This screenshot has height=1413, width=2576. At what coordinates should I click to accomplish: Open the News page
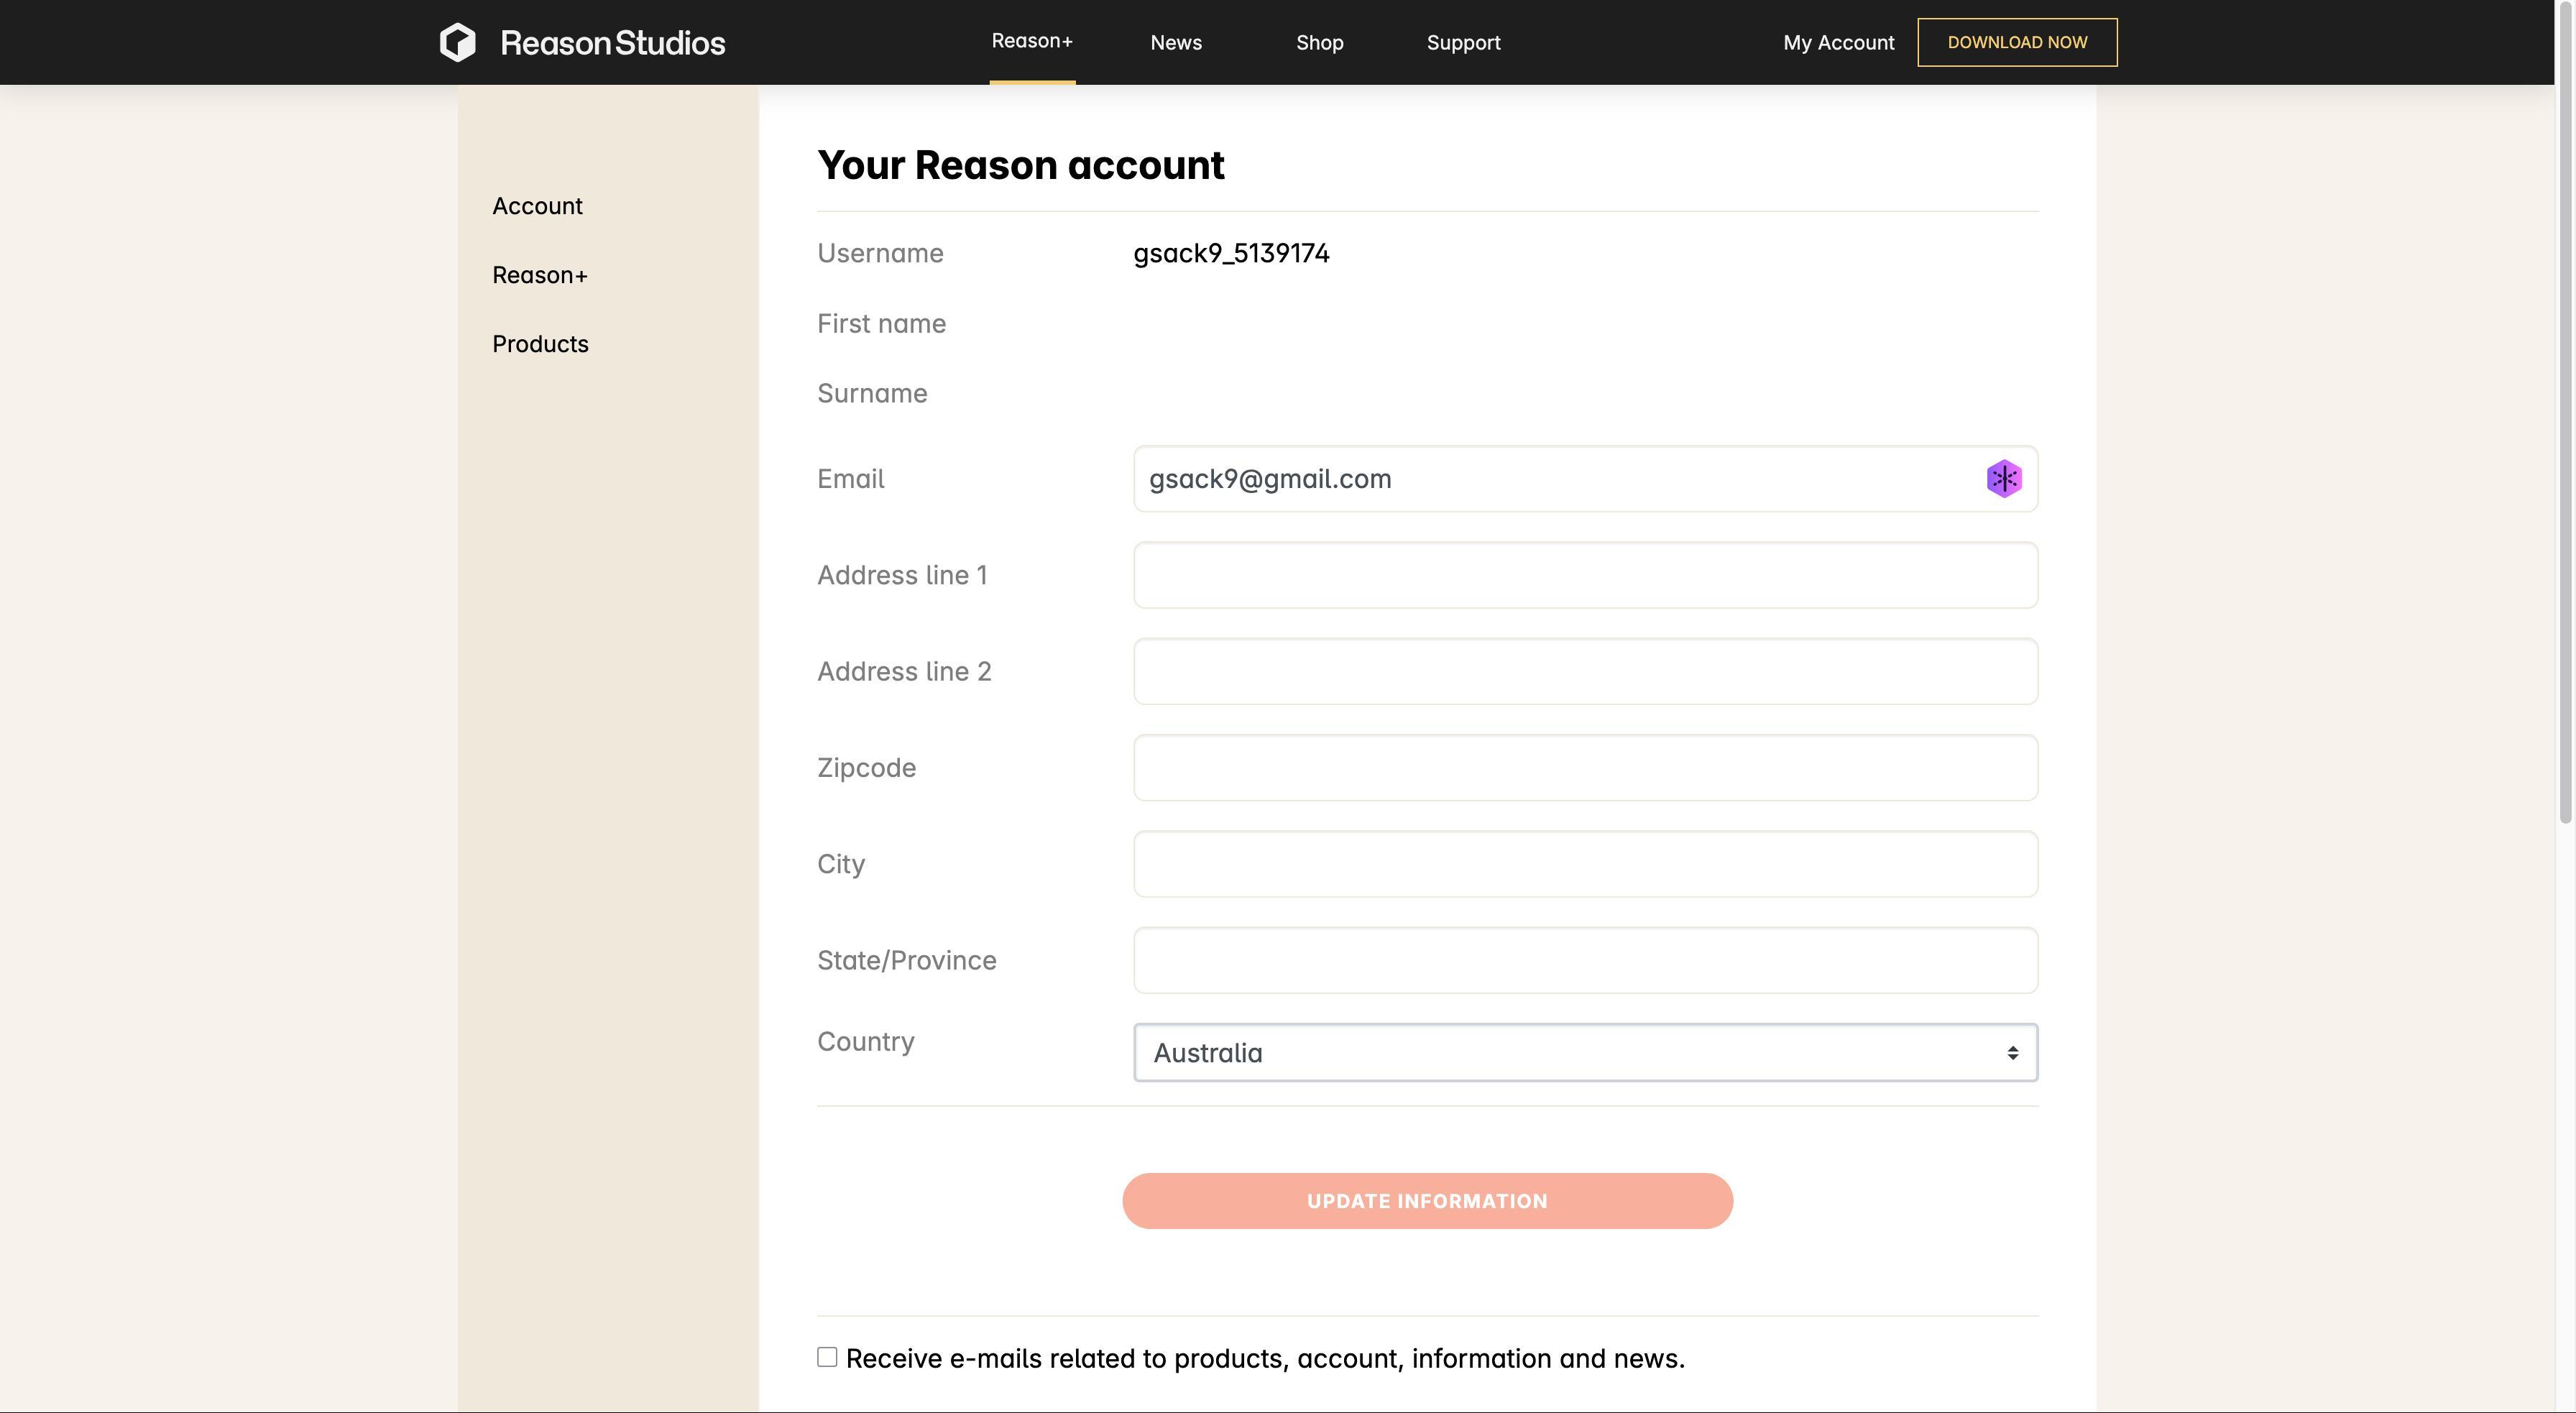click(x=1175, y=42)
